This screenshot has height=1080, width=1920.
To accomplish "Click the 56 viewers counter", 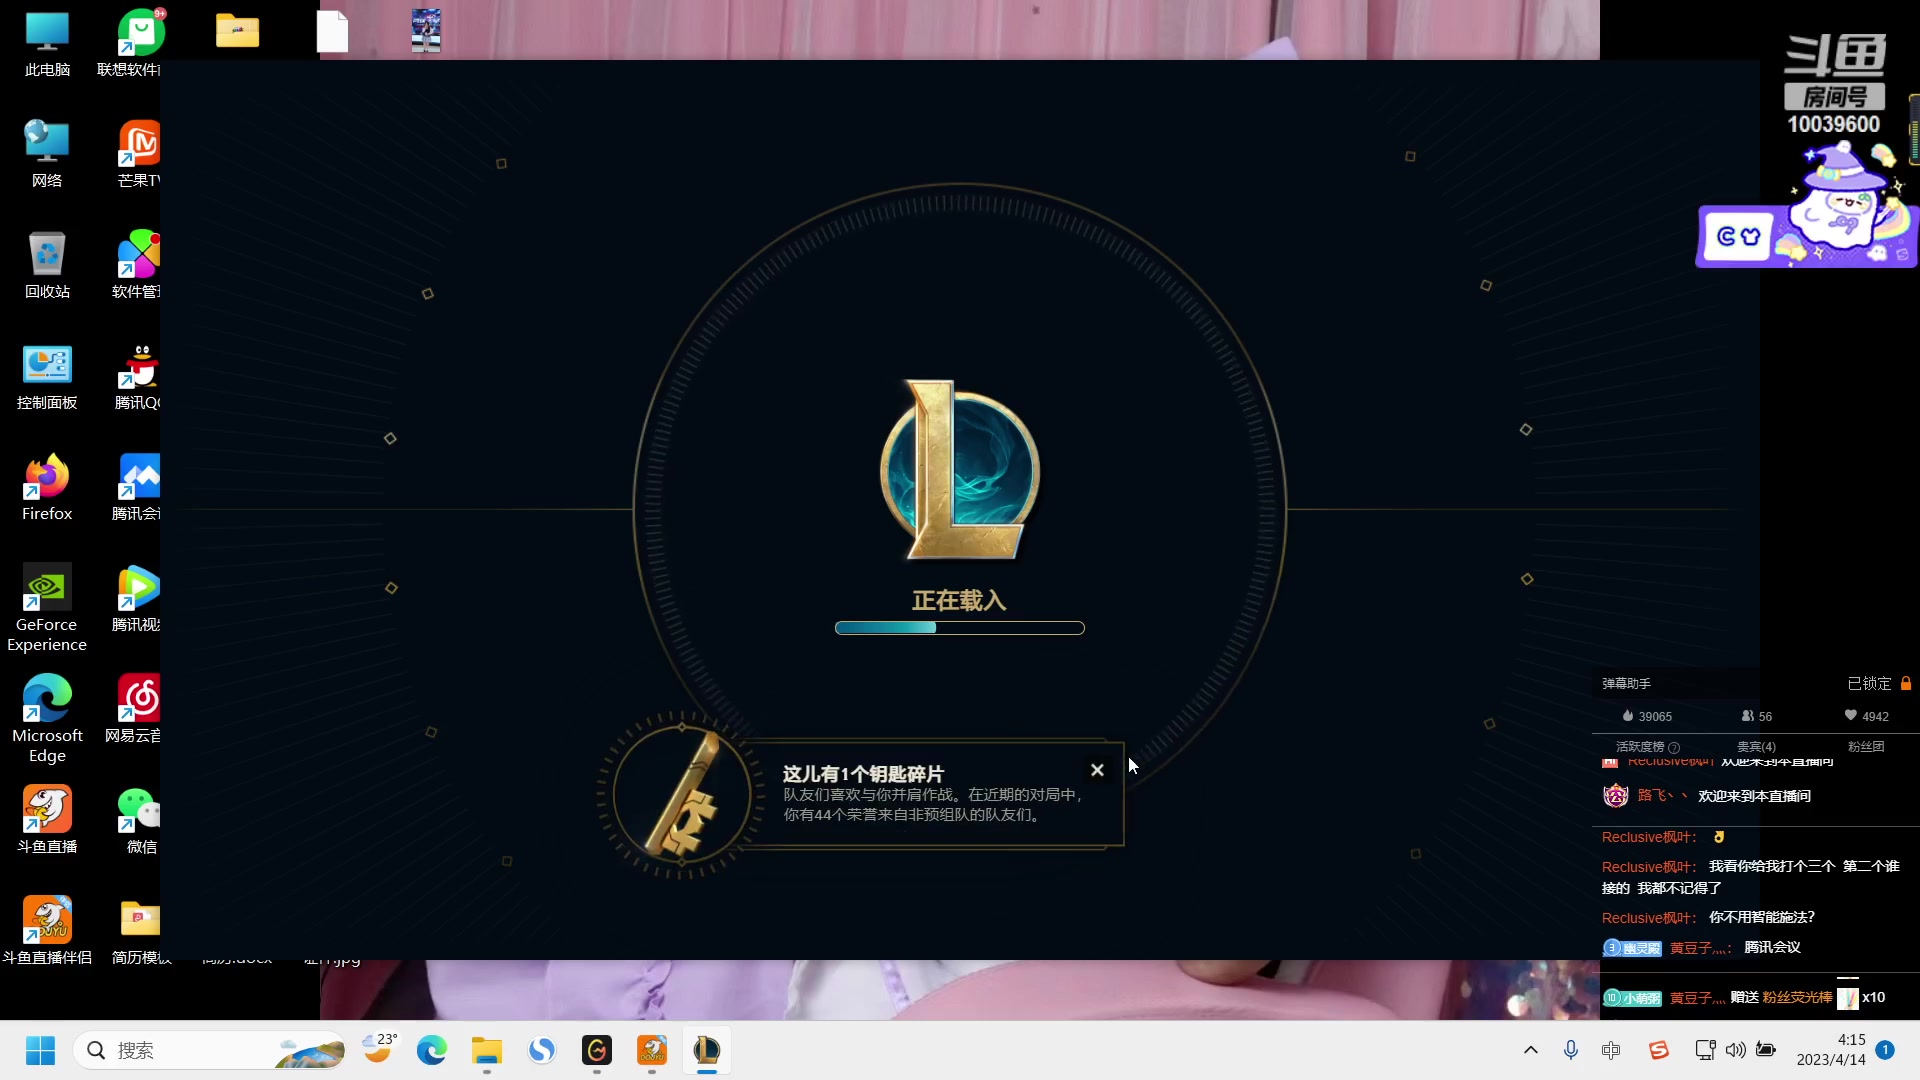I will [1757, 716].
